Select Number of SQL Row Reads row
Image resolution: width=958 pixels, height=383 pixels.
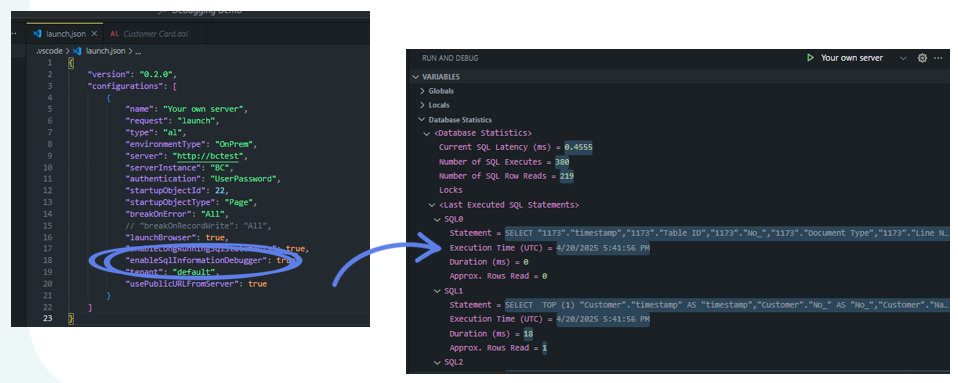pyautogui.click(x=506, y=176)
